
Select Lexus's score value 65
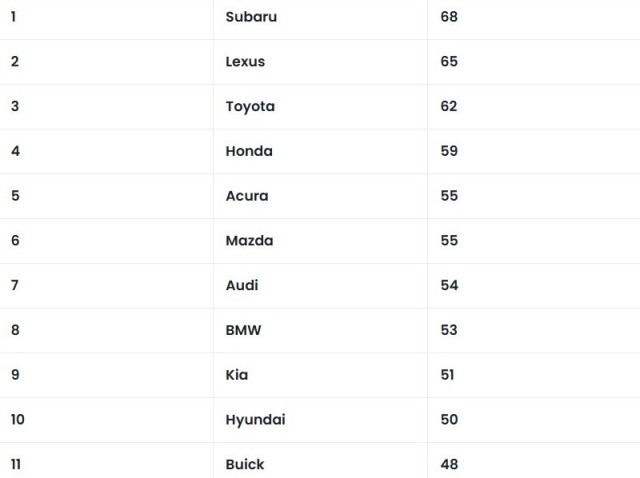pos(449,62)
